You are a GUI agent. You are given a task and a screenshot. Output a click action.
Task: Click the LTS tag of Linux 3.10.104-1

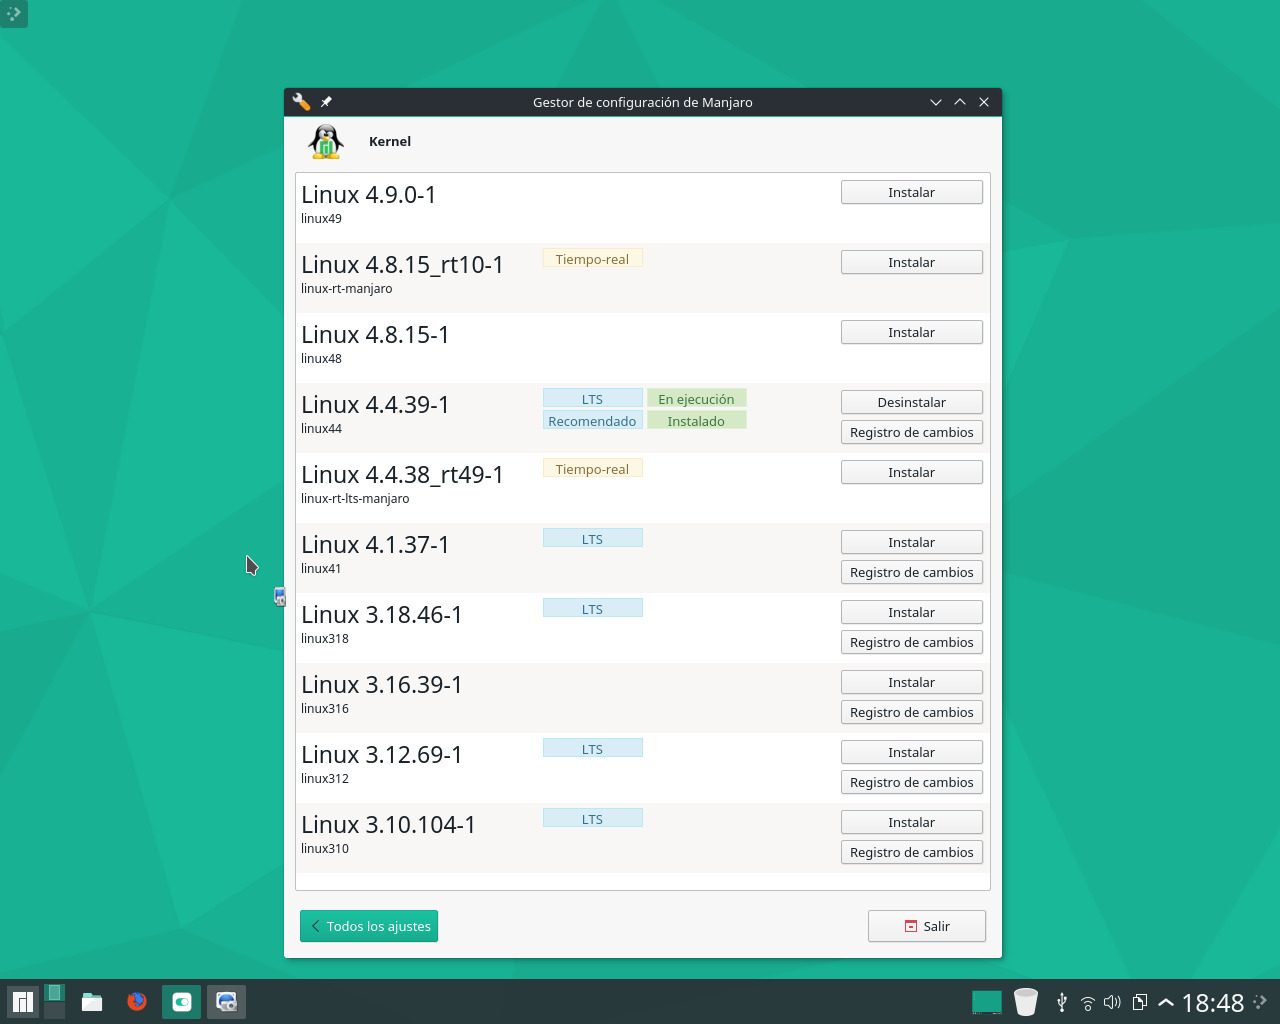click(593, 819)
